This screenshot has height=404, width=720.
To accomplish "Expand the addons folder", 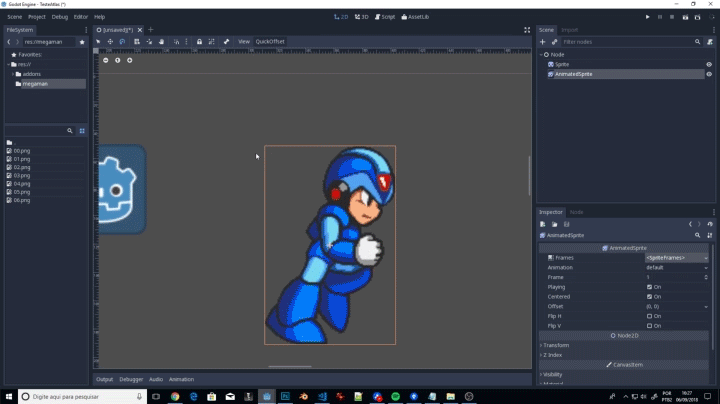I will click(13, 74).
